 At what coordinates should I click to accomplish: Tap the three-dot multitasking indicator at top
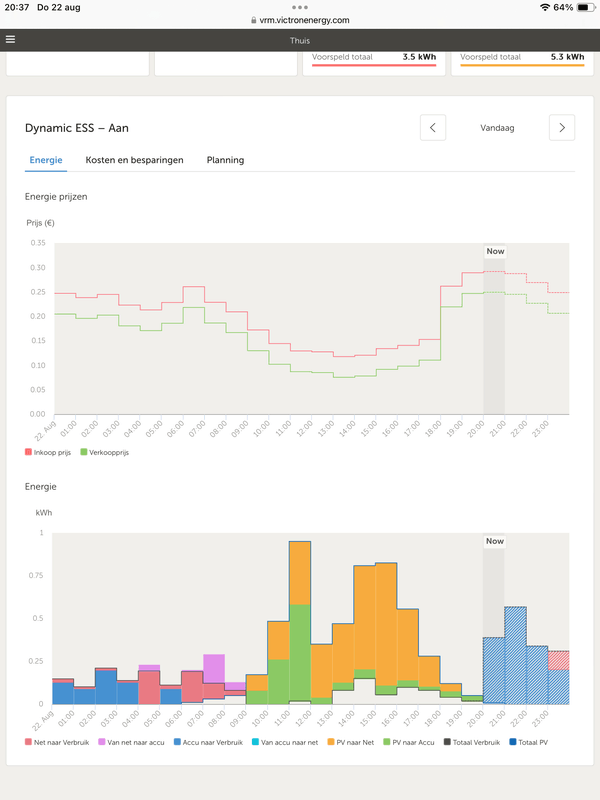[x=300, y=7]
